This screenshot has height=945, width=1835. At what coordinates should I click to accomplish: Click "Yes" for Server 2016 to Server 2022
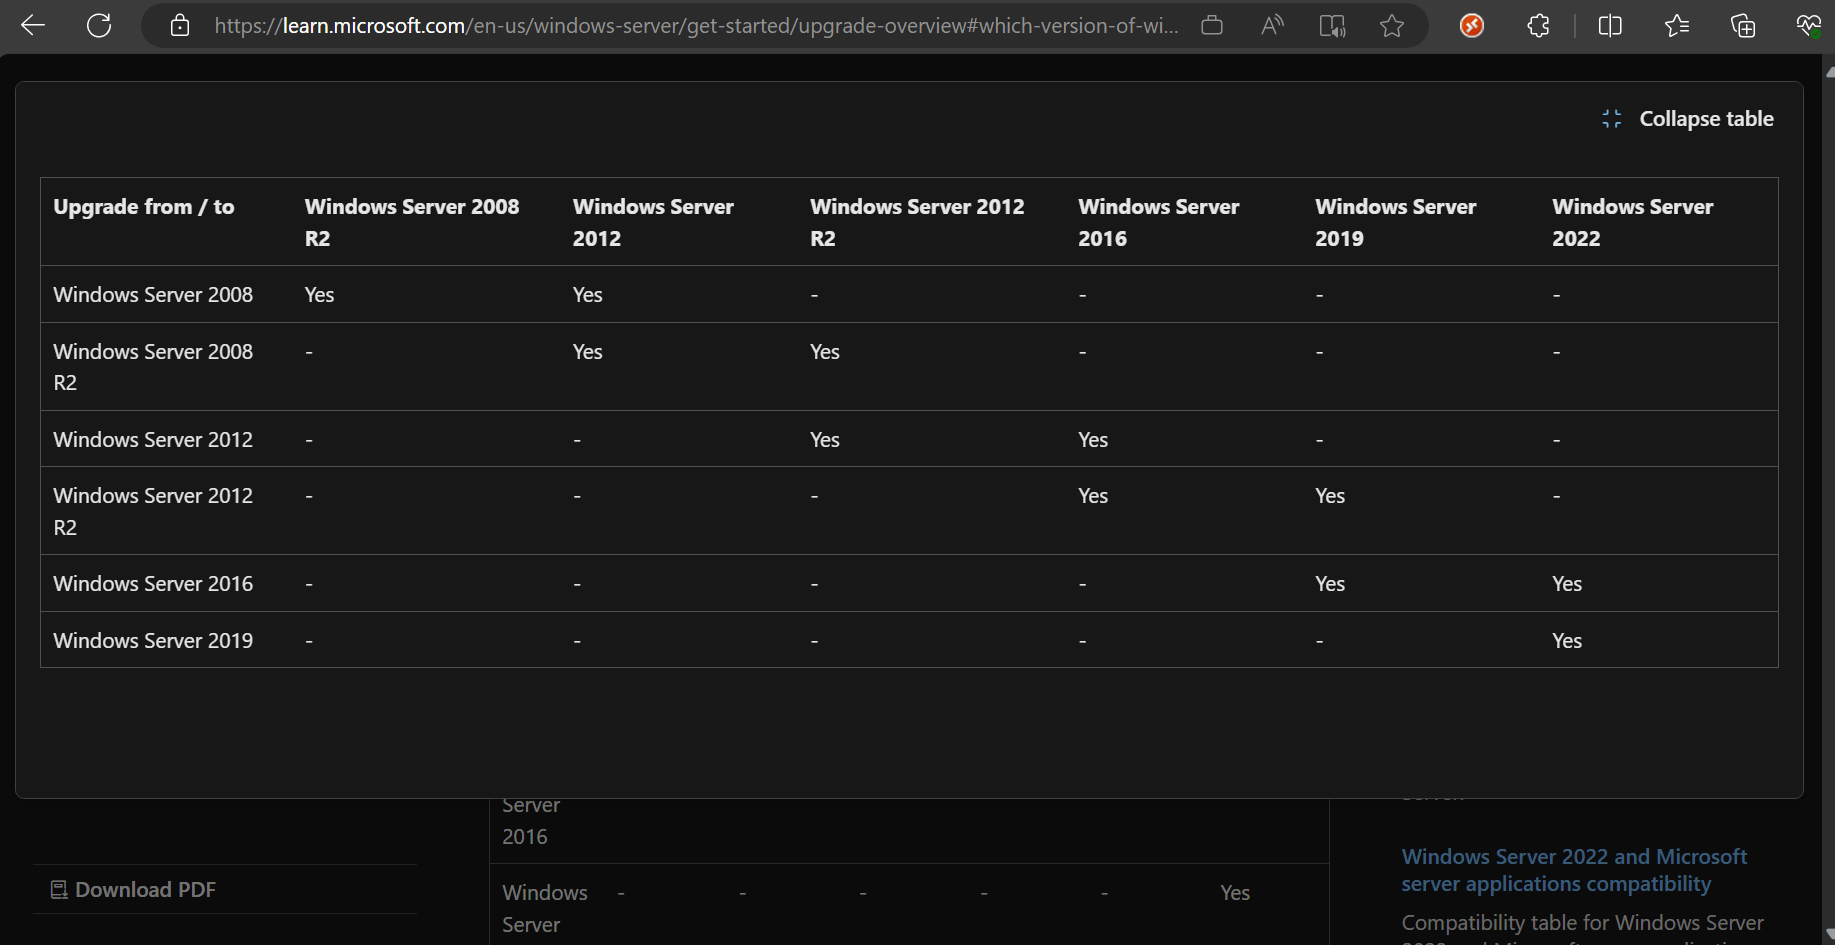tap(1567, 584)
